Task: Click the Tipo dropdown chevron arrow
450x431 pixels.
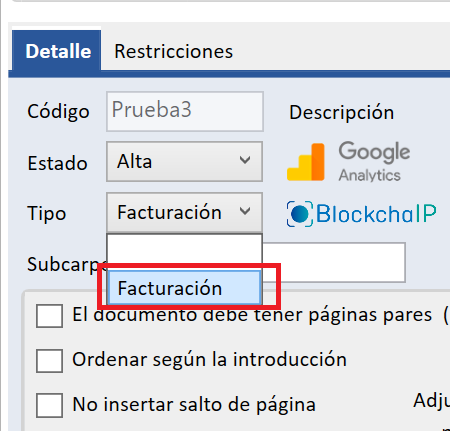Action: click(245, 211)
